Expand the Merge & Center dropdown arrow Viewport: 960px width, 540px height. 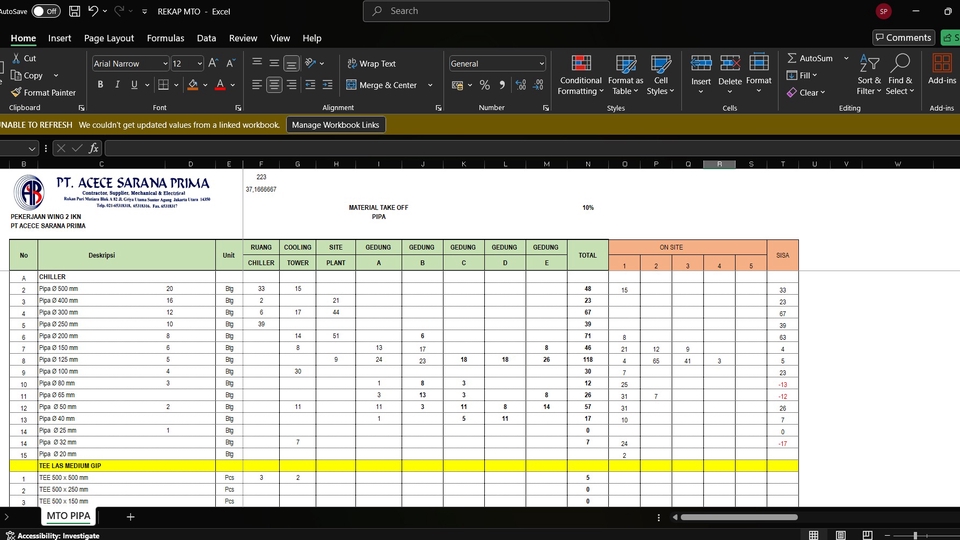click(x=430, y=85)
